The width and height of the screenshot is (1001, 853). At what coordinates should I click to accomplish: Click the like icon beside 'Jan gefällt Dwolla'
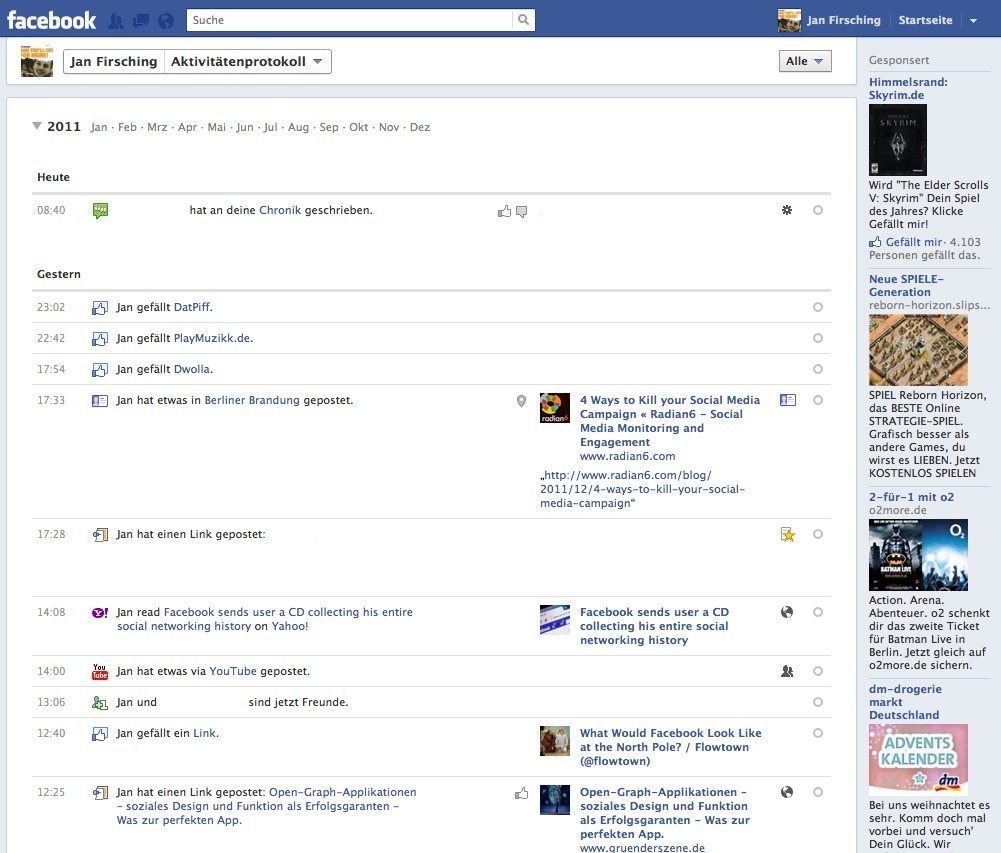[x=100, y=370]
